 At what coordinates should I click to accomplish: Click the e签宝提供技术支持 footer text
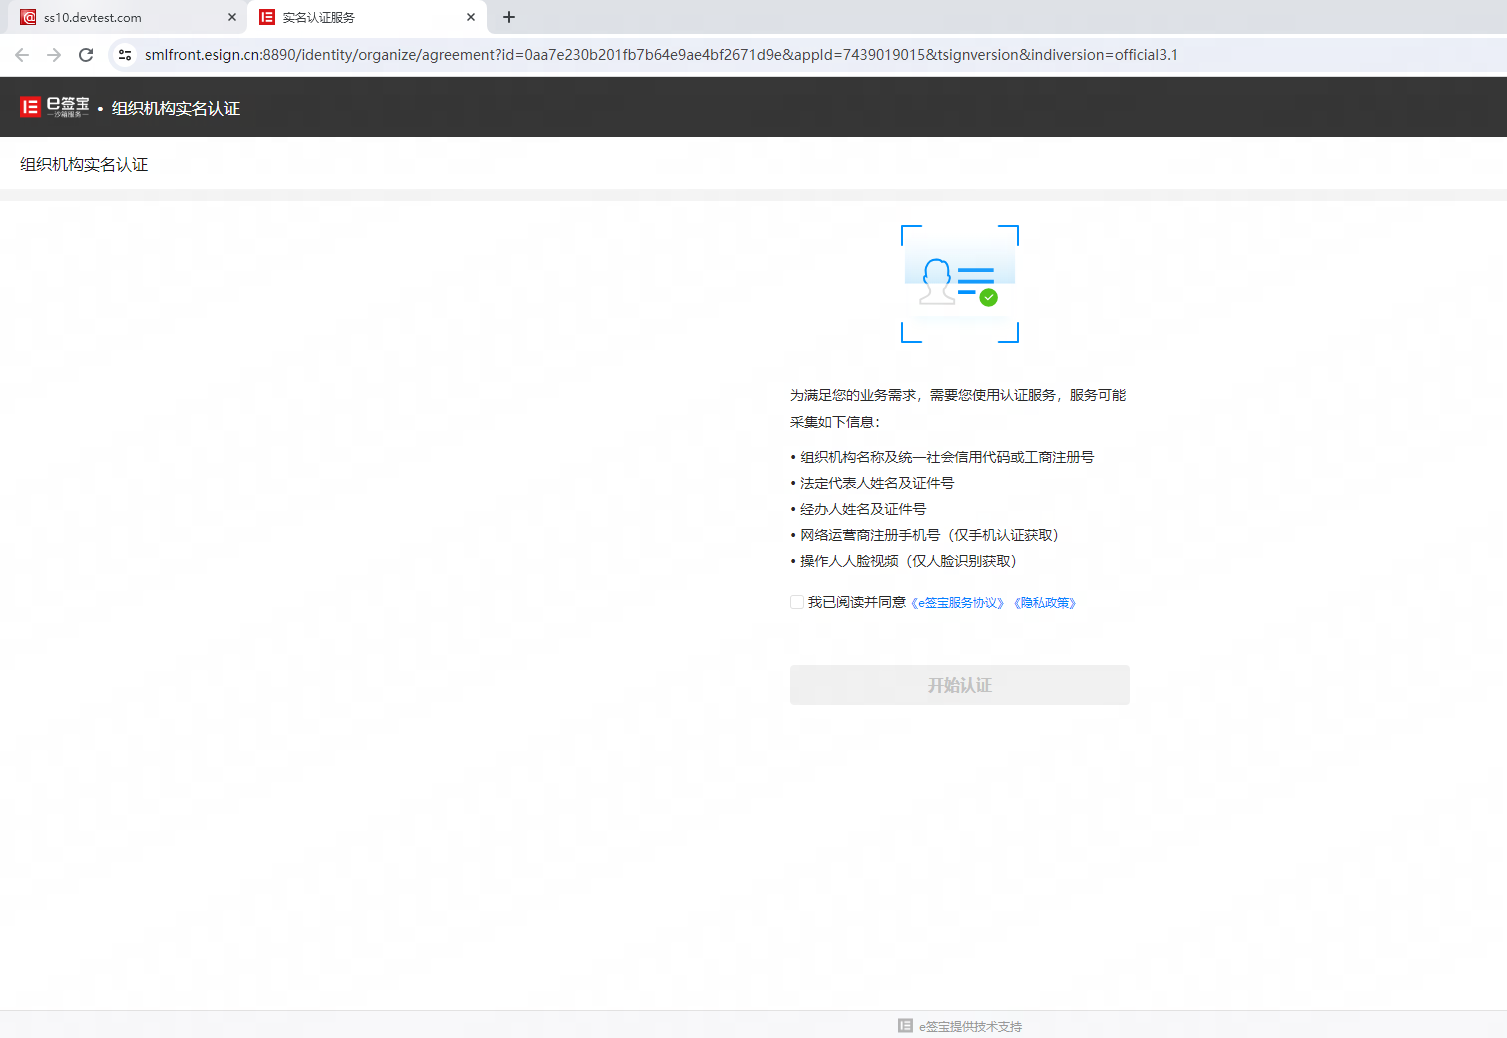coord(970,1026)
